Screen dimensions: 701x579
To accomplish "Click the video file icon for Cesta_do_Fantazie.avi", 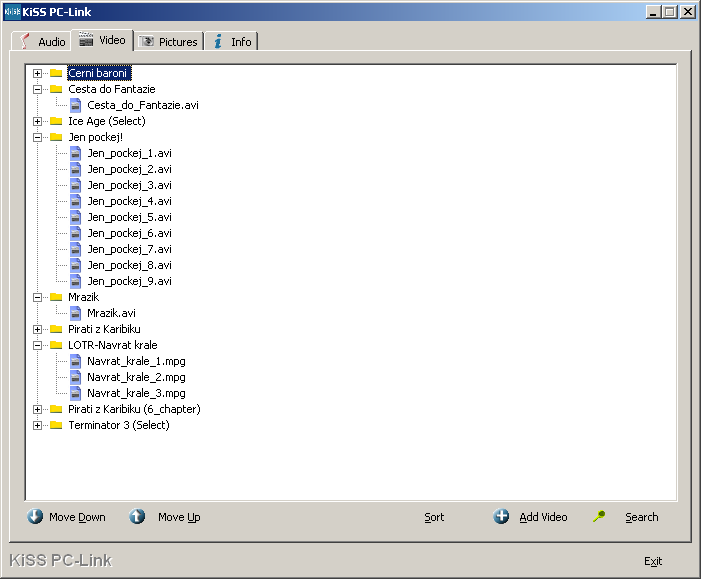I will point(76,105).
